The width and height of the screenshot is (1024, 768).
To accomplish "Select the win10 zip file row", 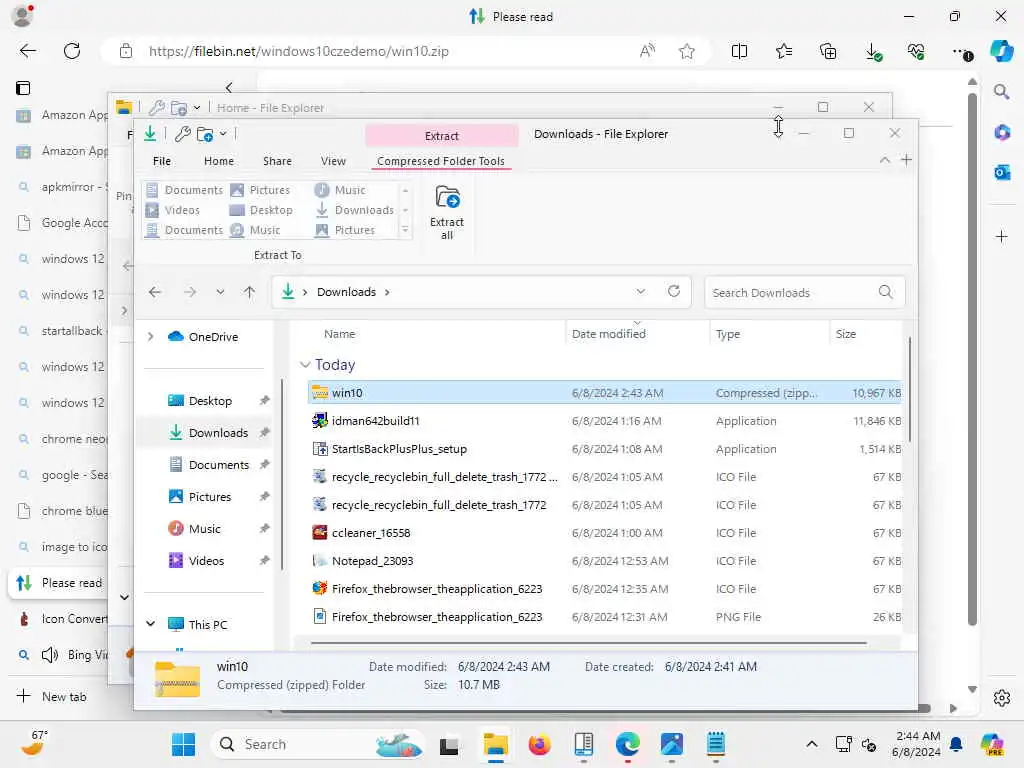I will [604, 392].
